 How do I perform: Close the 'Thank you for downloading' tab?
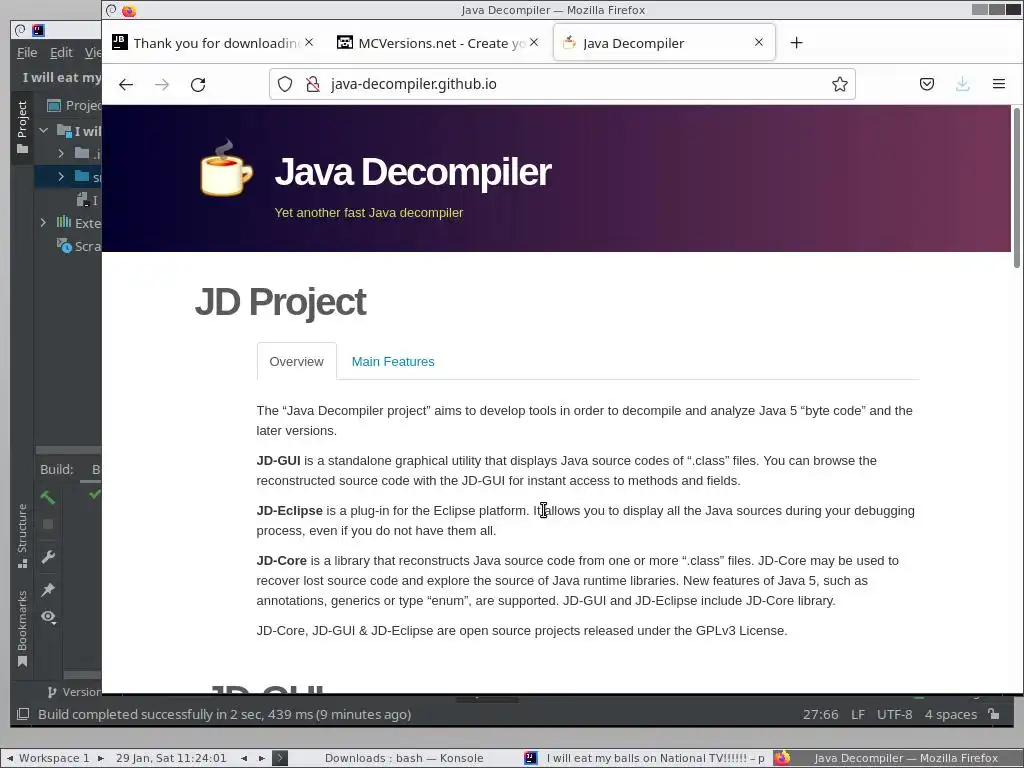309,42
